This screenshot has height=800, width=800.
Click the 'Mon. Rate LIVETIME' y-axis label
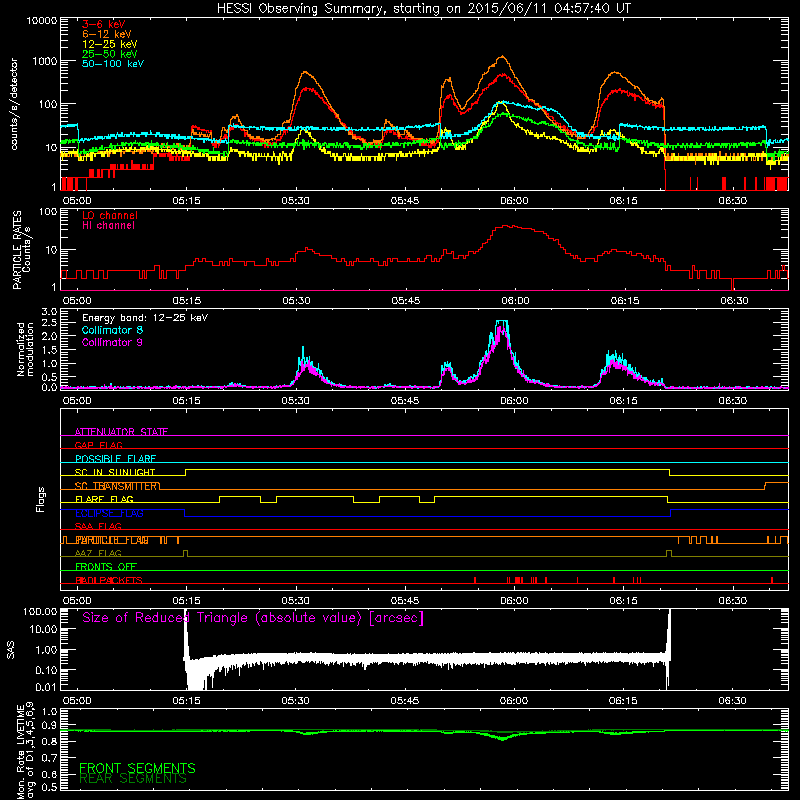point(20,751)
